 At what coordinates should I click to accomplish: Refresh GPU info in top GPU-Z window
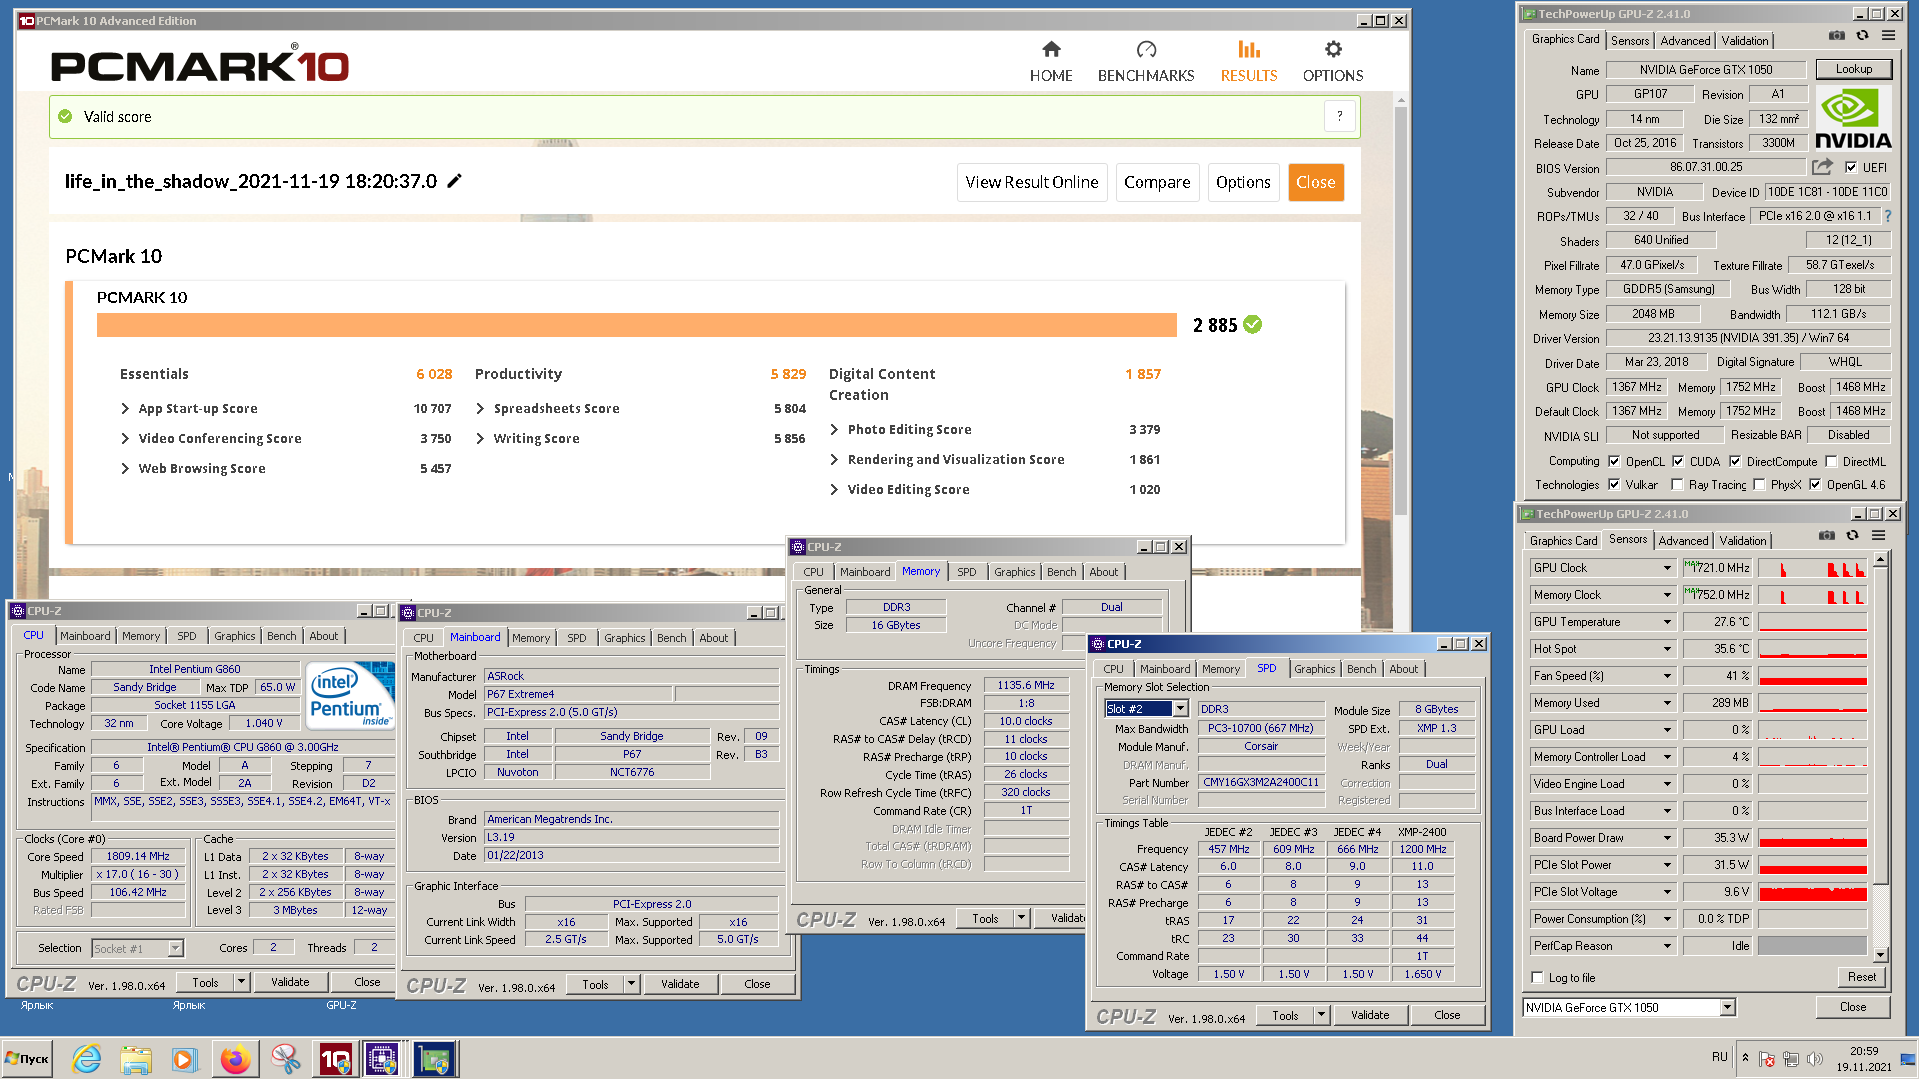click(1862, 36)
